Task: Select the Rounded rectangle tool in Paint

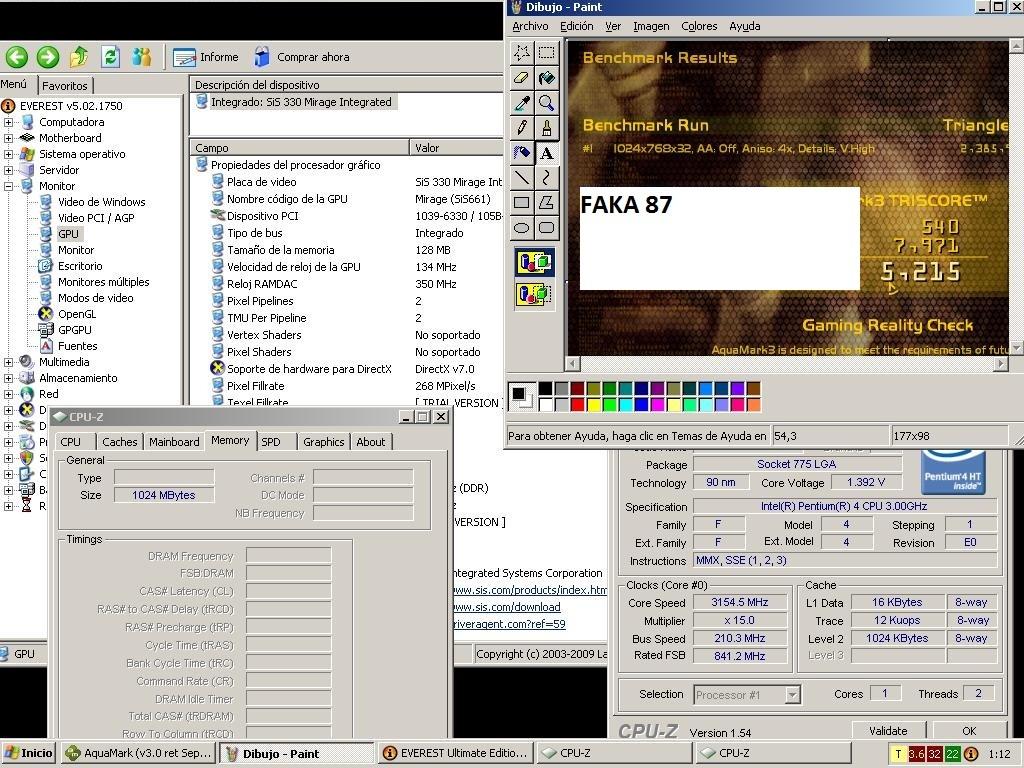Action: (x=547, y=228)
